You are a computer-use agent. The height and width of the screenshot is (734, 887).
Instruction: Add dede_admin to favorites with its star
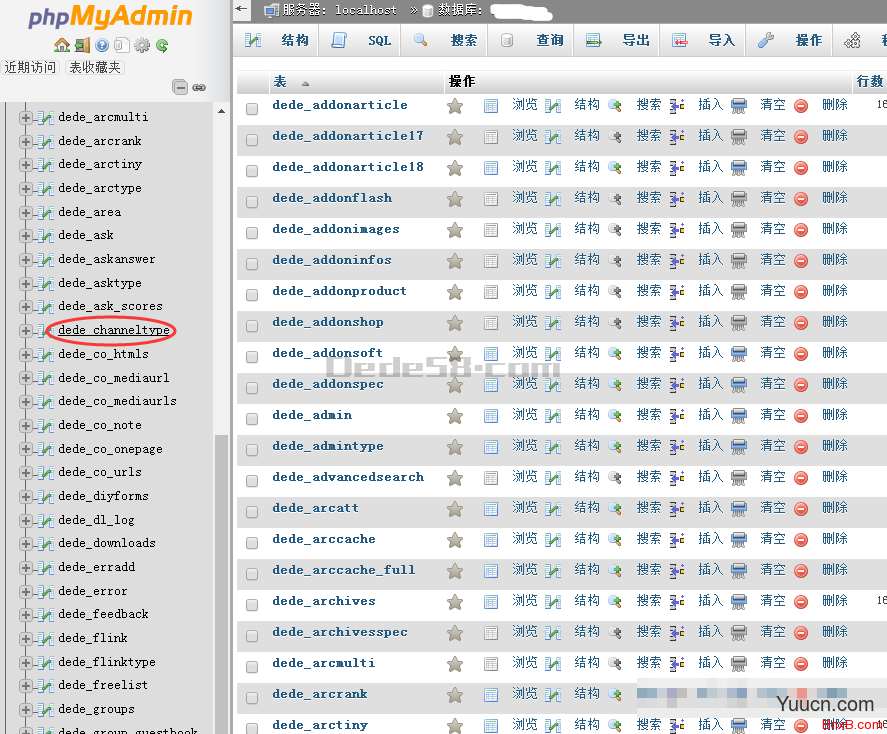point(455,416)
